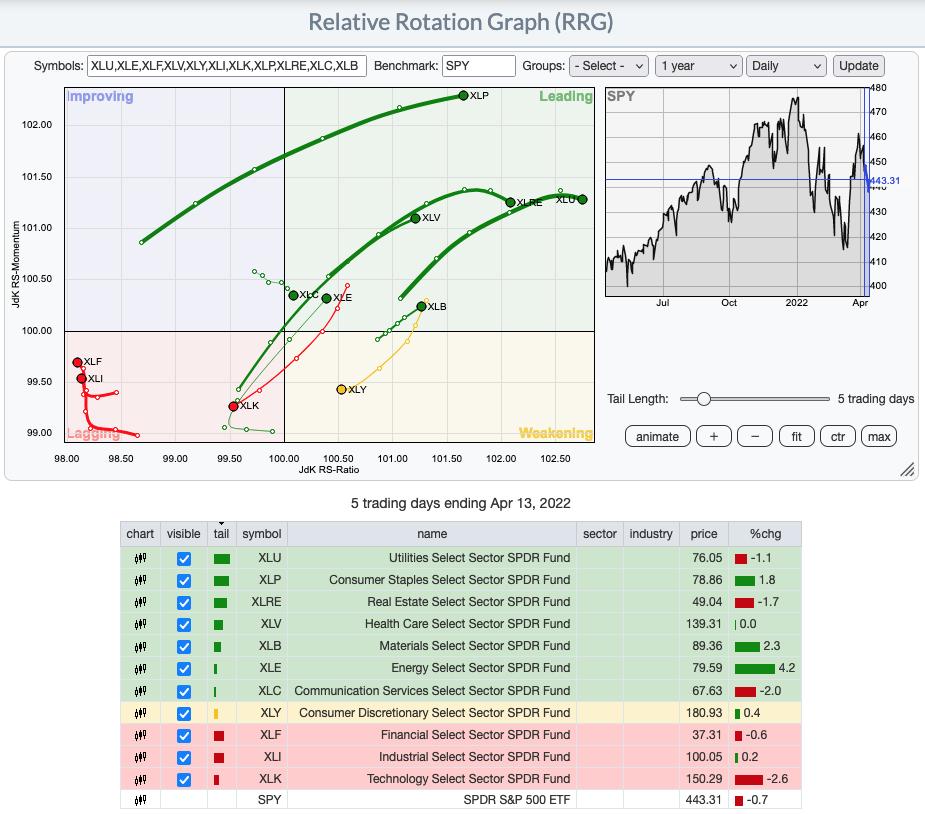Select 'Energy Select Sector SPDR Fund' name
Screen dimensions: 925x814
coord(480,668)
